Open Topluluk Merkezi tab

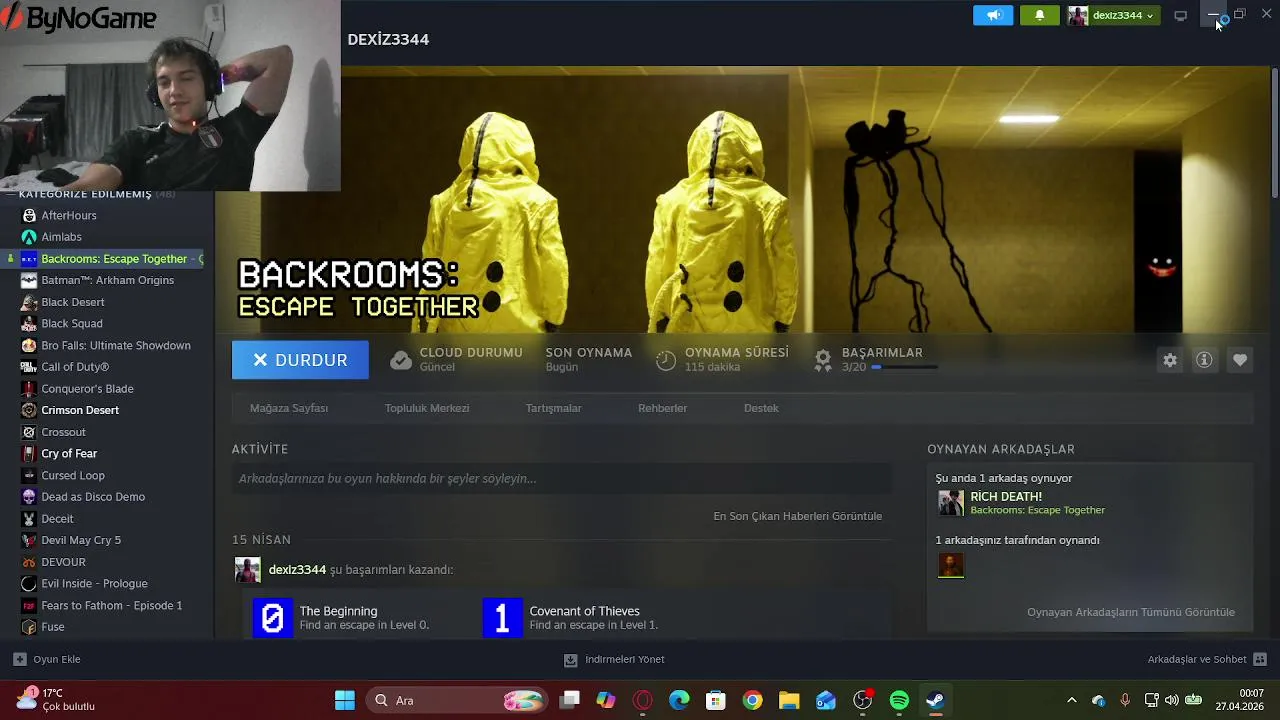click(x=427, y=408)
